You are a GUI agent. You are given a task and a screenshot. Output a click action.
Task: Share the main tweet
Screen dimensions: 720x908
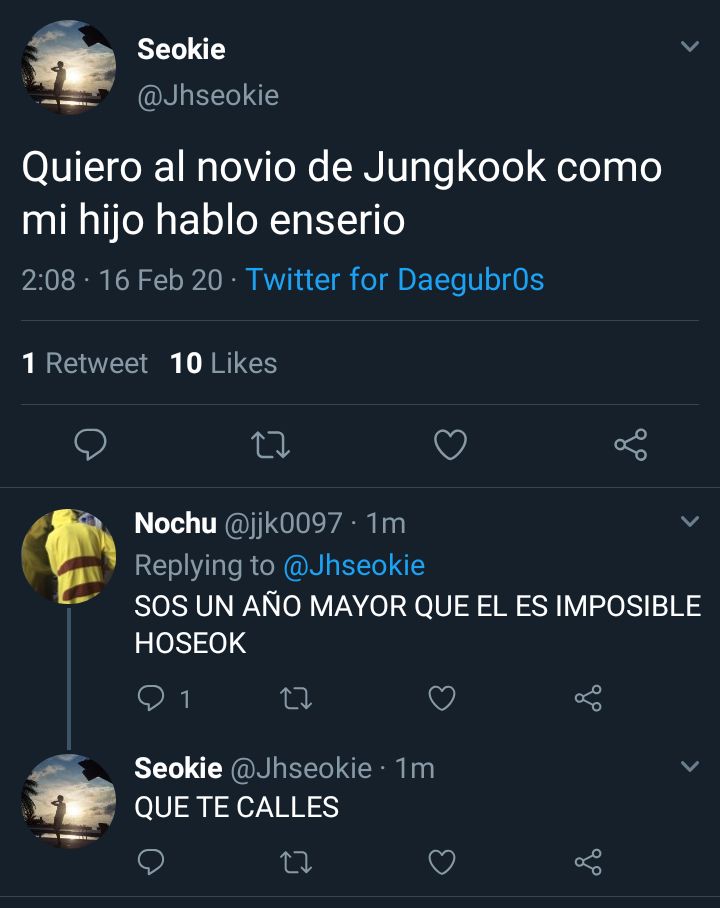[x=631, y=445]
